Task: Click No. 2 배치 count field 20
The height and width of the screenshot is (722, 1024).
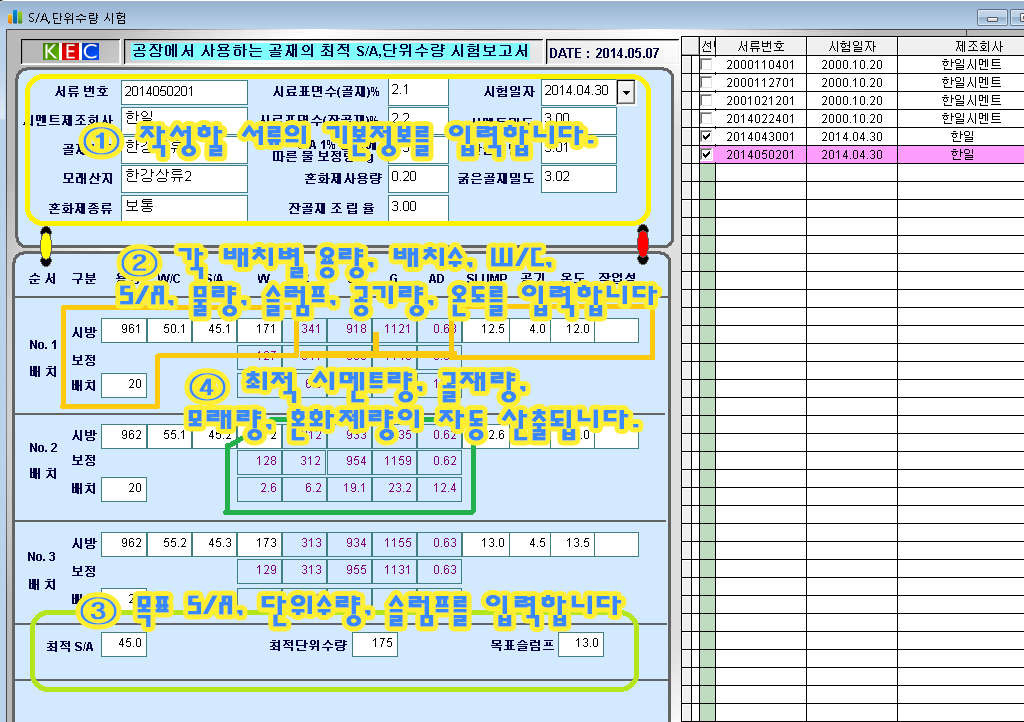Action: 123,489
